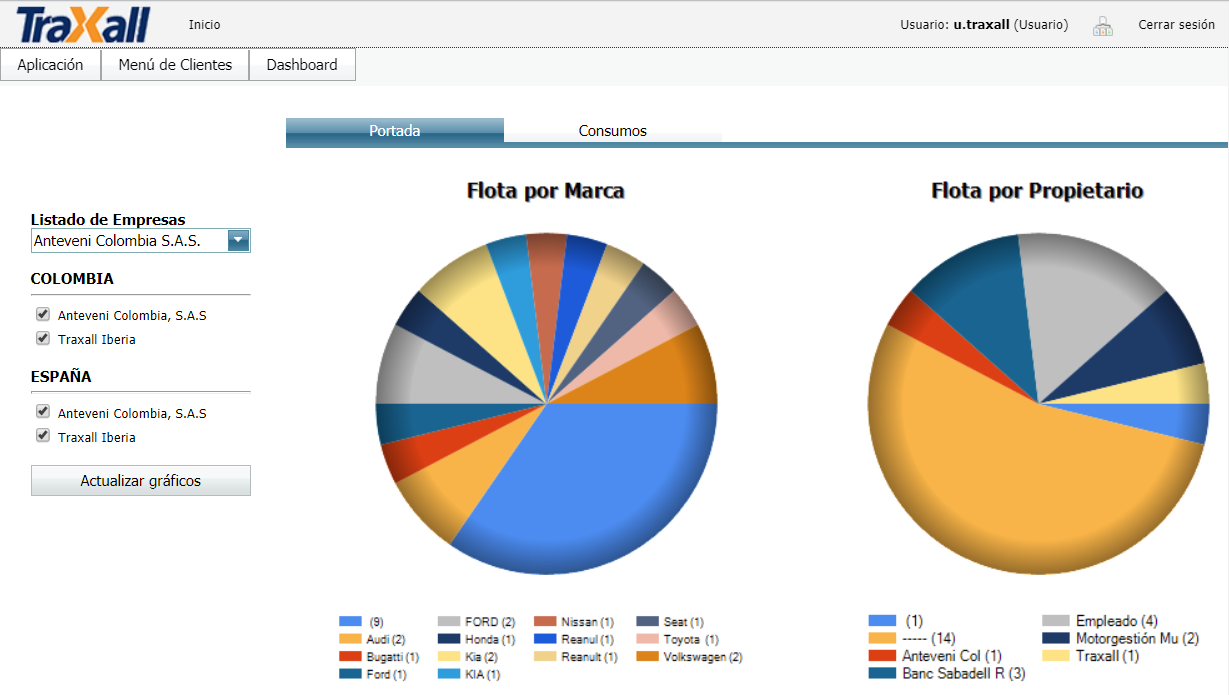The image size is (1229, 695).
Task: Click the Bugatti legend color marker
Action: (350, 657)
